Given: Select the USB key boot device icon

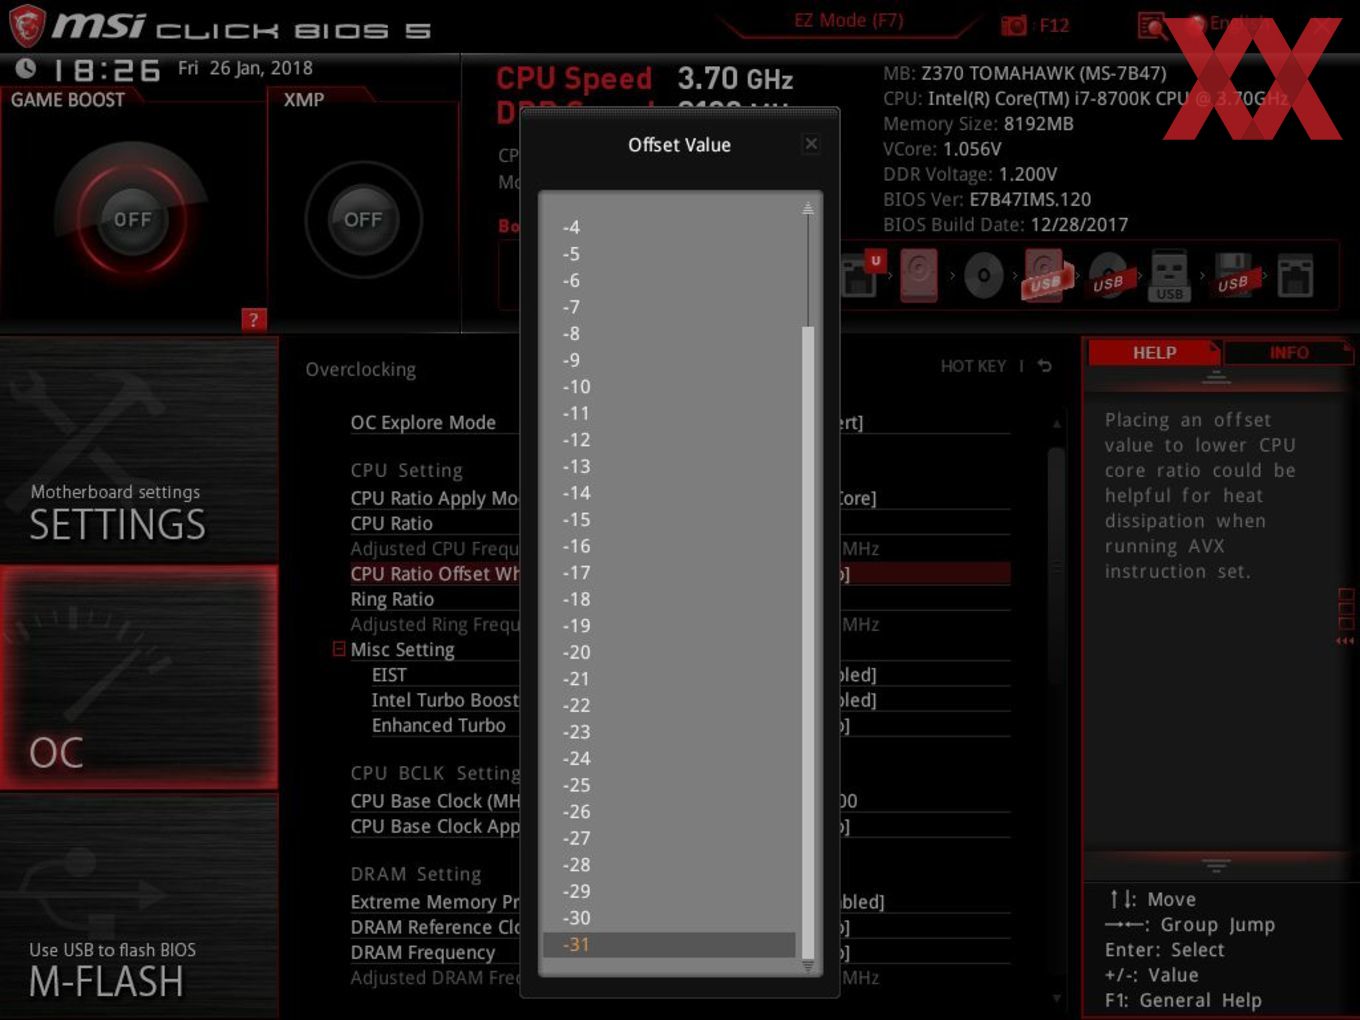Looking at the screenshot, I should (1169, 275).
